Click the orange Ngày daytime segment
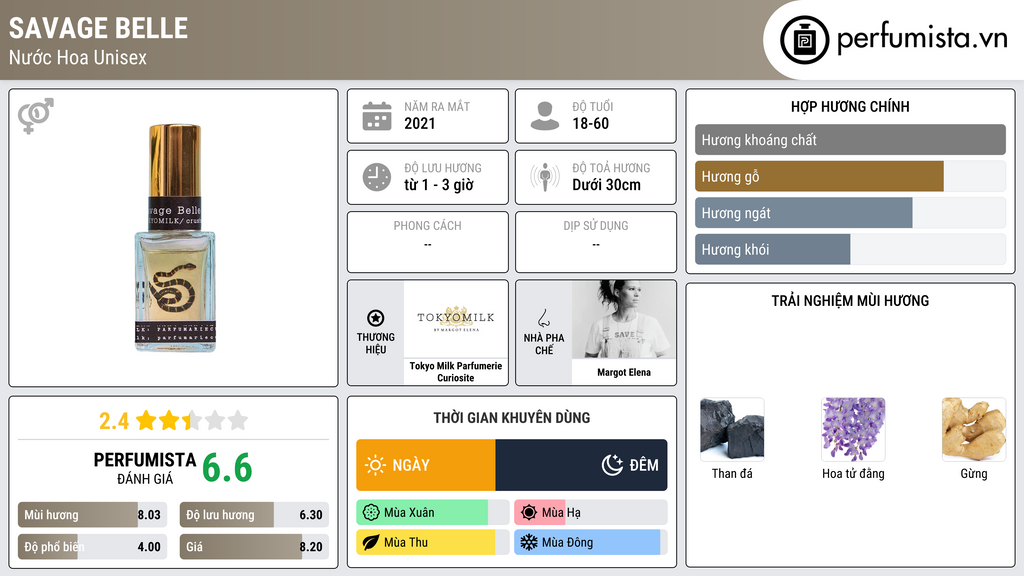This screenshot has height=576, width=1024. point(426,465)
